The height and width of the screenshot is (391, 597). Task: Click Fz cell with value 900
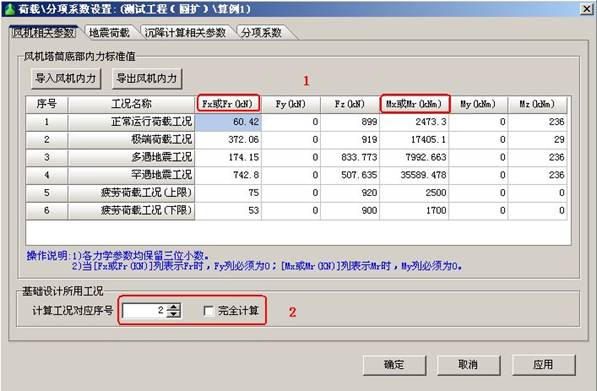tap(350, 210)
